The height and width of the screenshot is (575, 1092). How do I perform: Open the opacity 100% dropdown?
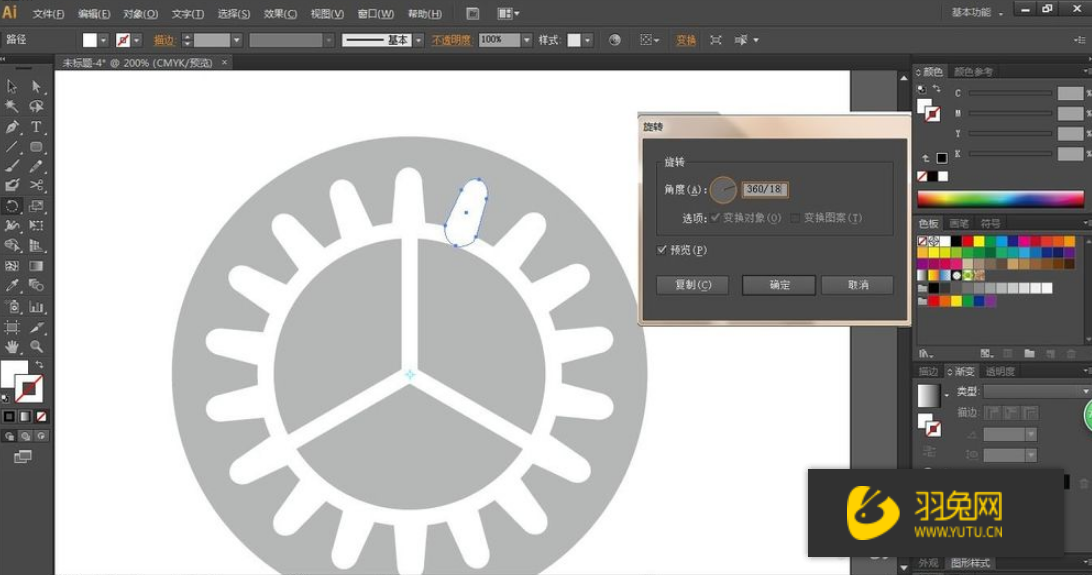(x=526, y=40)
